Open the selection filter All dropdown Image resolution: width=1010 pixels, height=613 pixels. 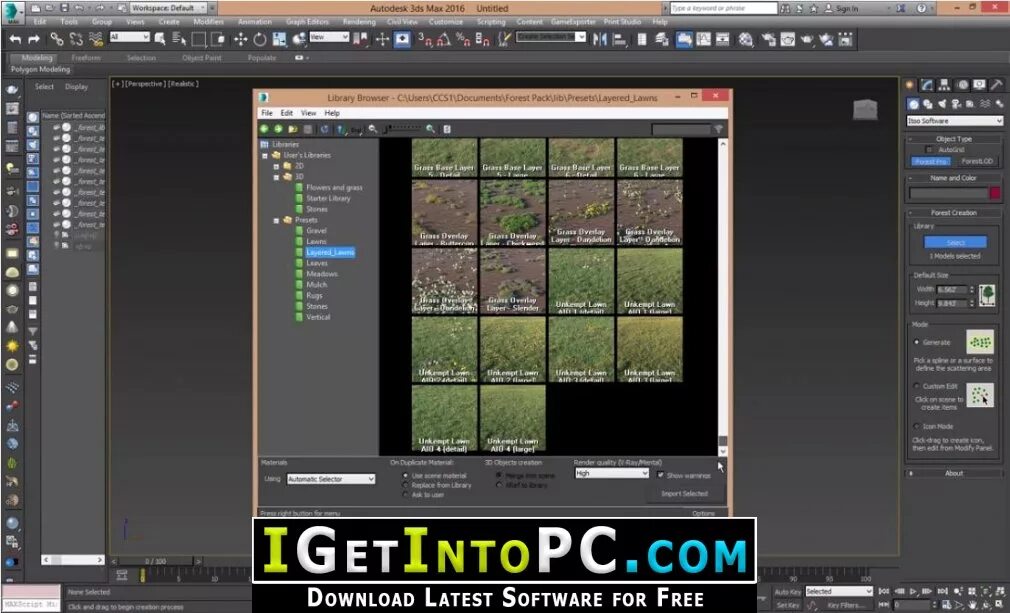[129, 37]
